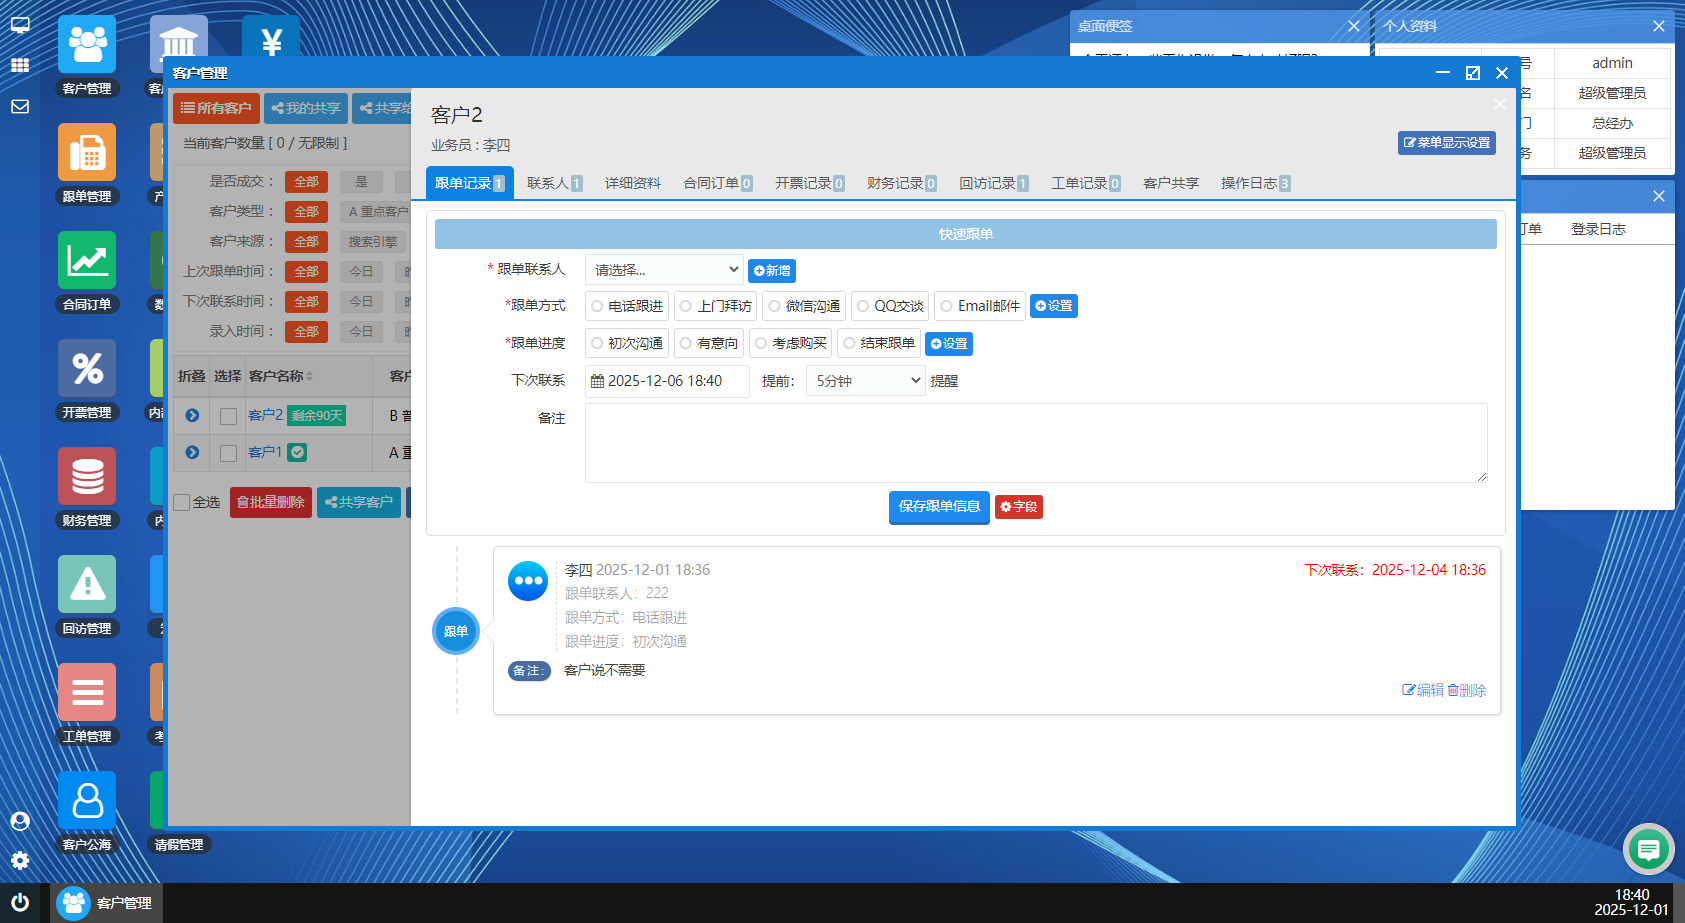The image size is (1685, 923).
Task: Click the 菜单显示设置 button
Action: click(x=1447, y=143)
